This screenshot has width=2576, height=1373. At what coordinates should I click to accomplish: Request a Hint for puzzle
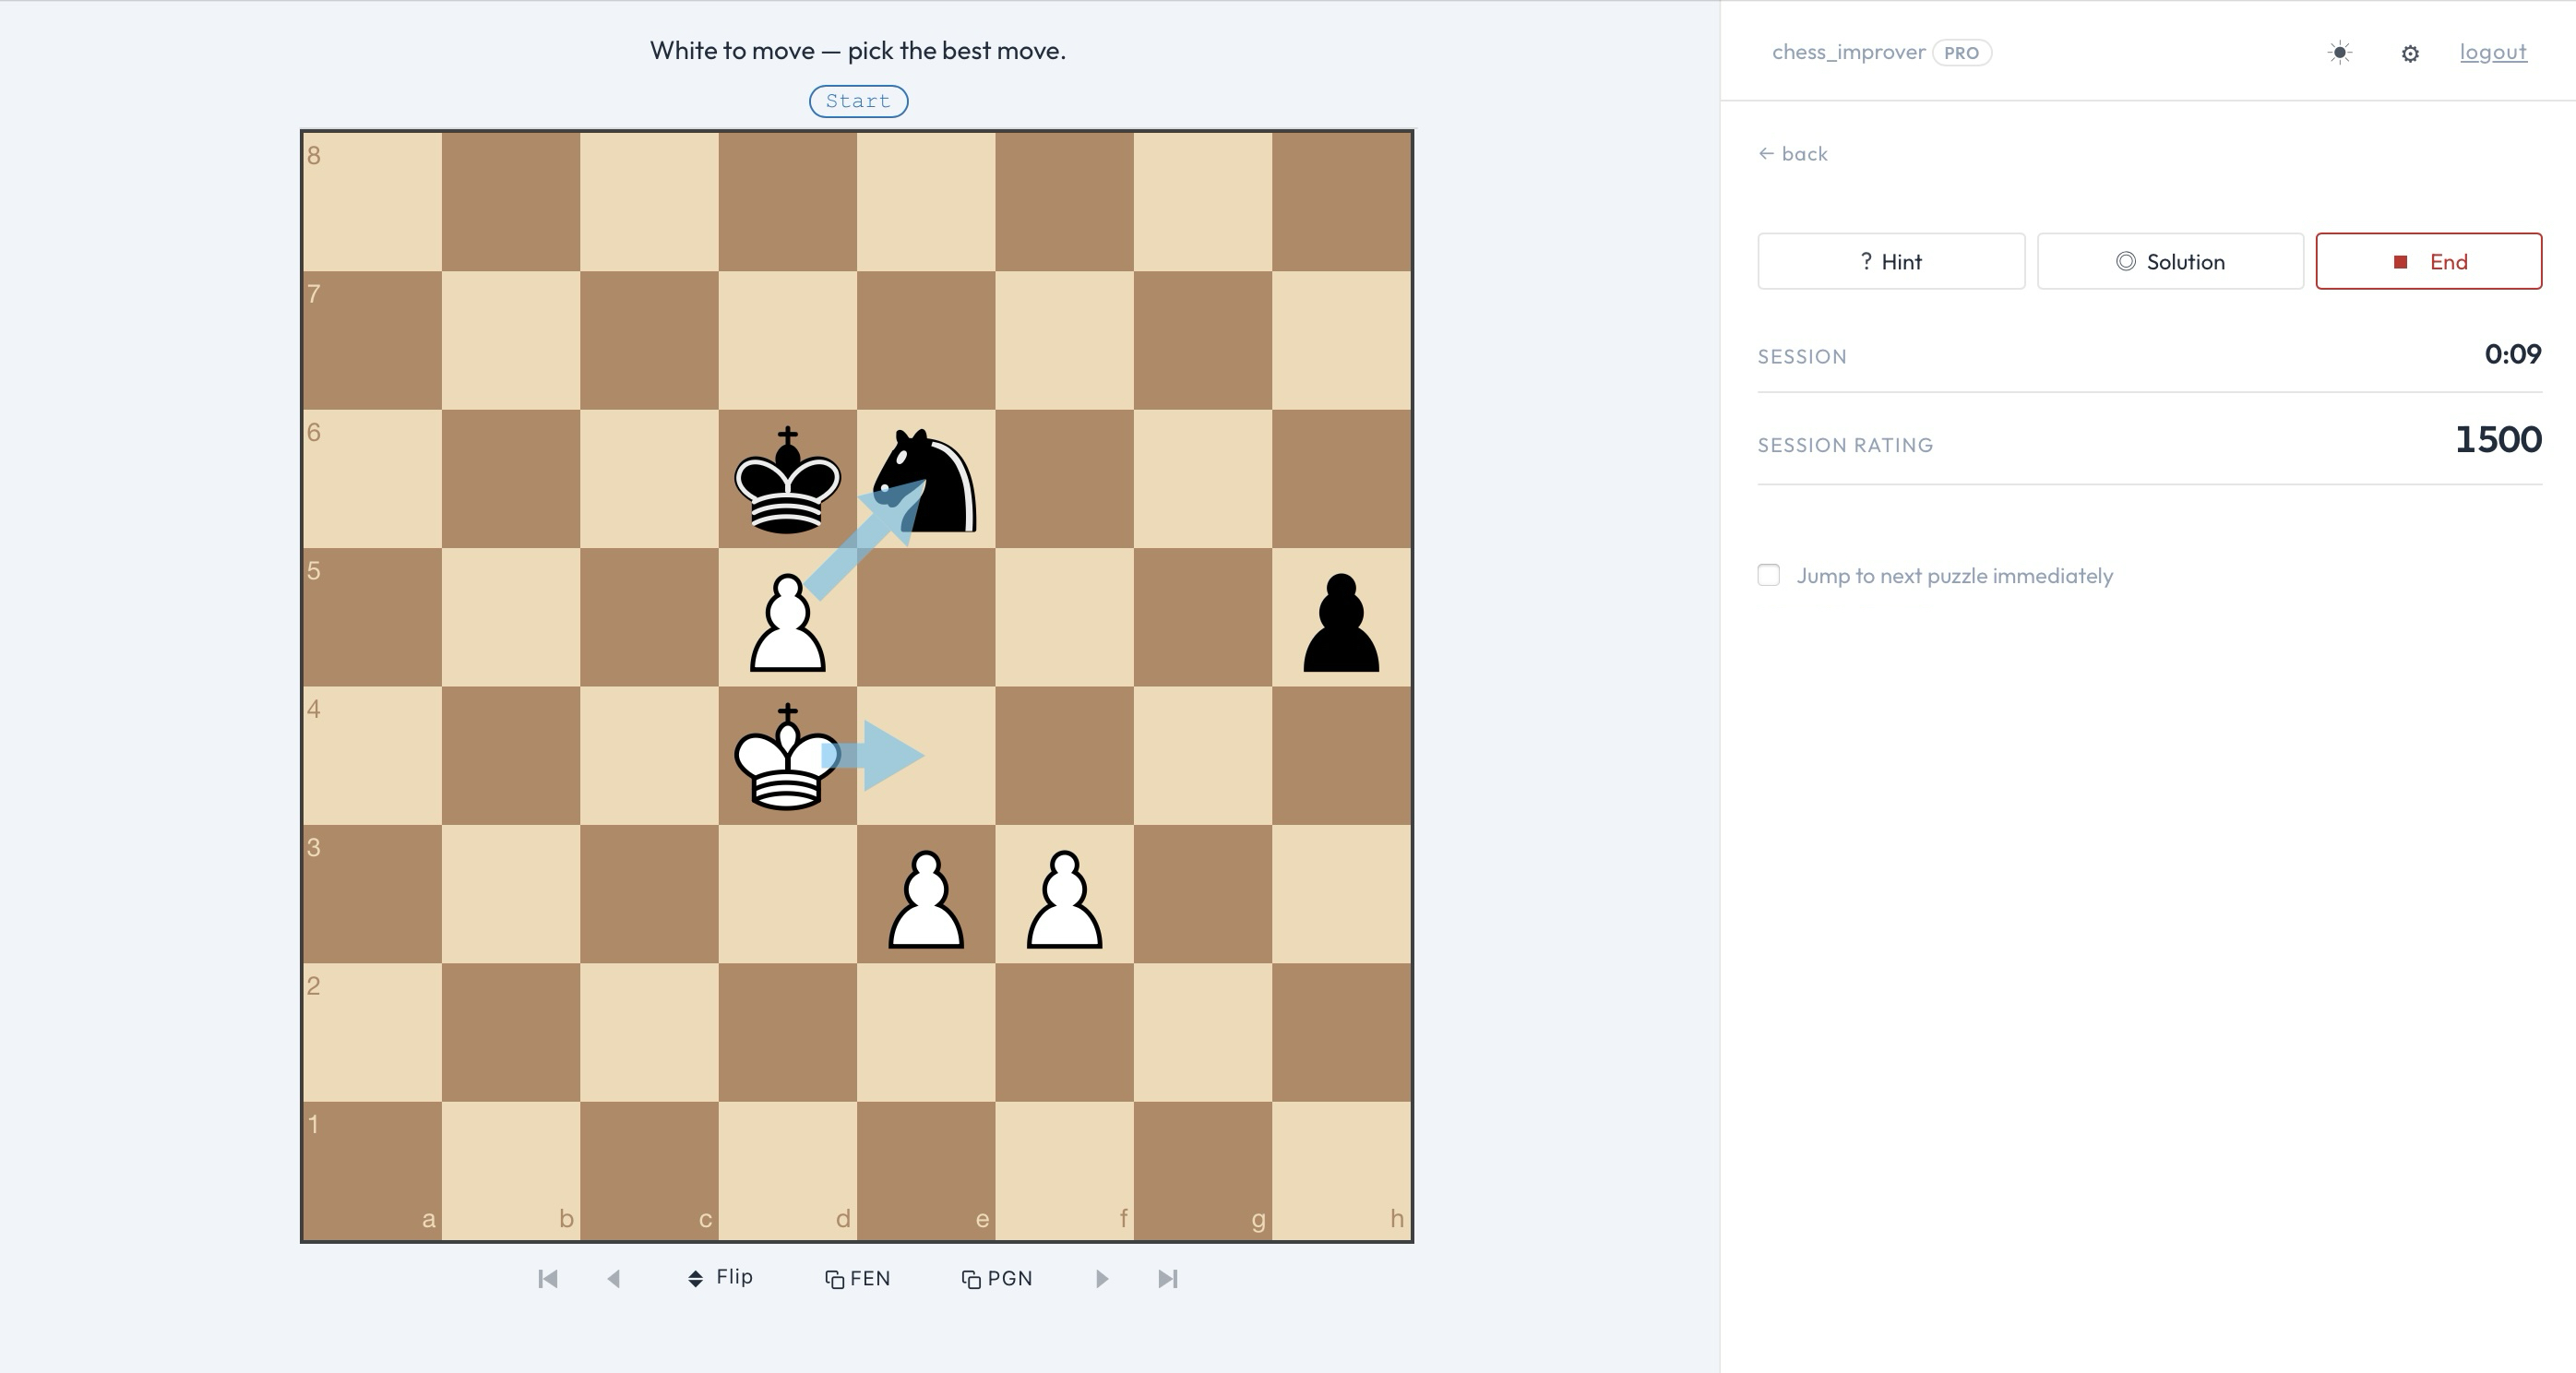1890,262
